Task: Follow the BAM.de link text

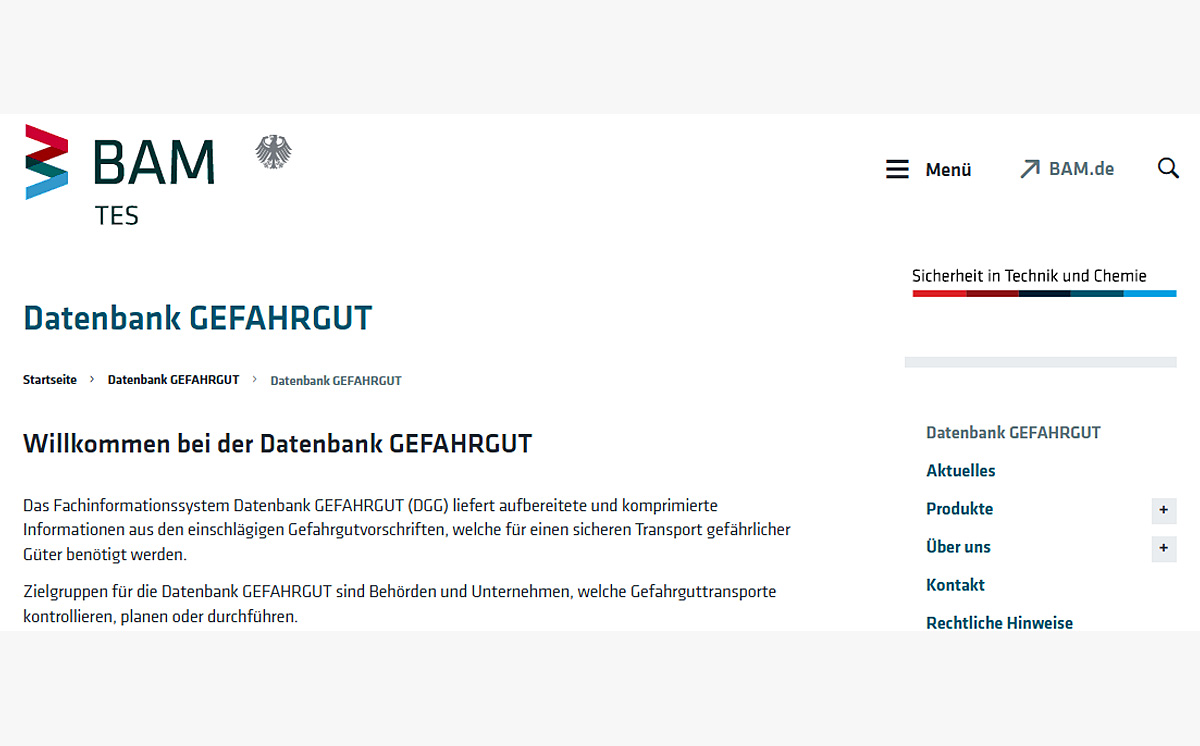Action: [1081, 169]
